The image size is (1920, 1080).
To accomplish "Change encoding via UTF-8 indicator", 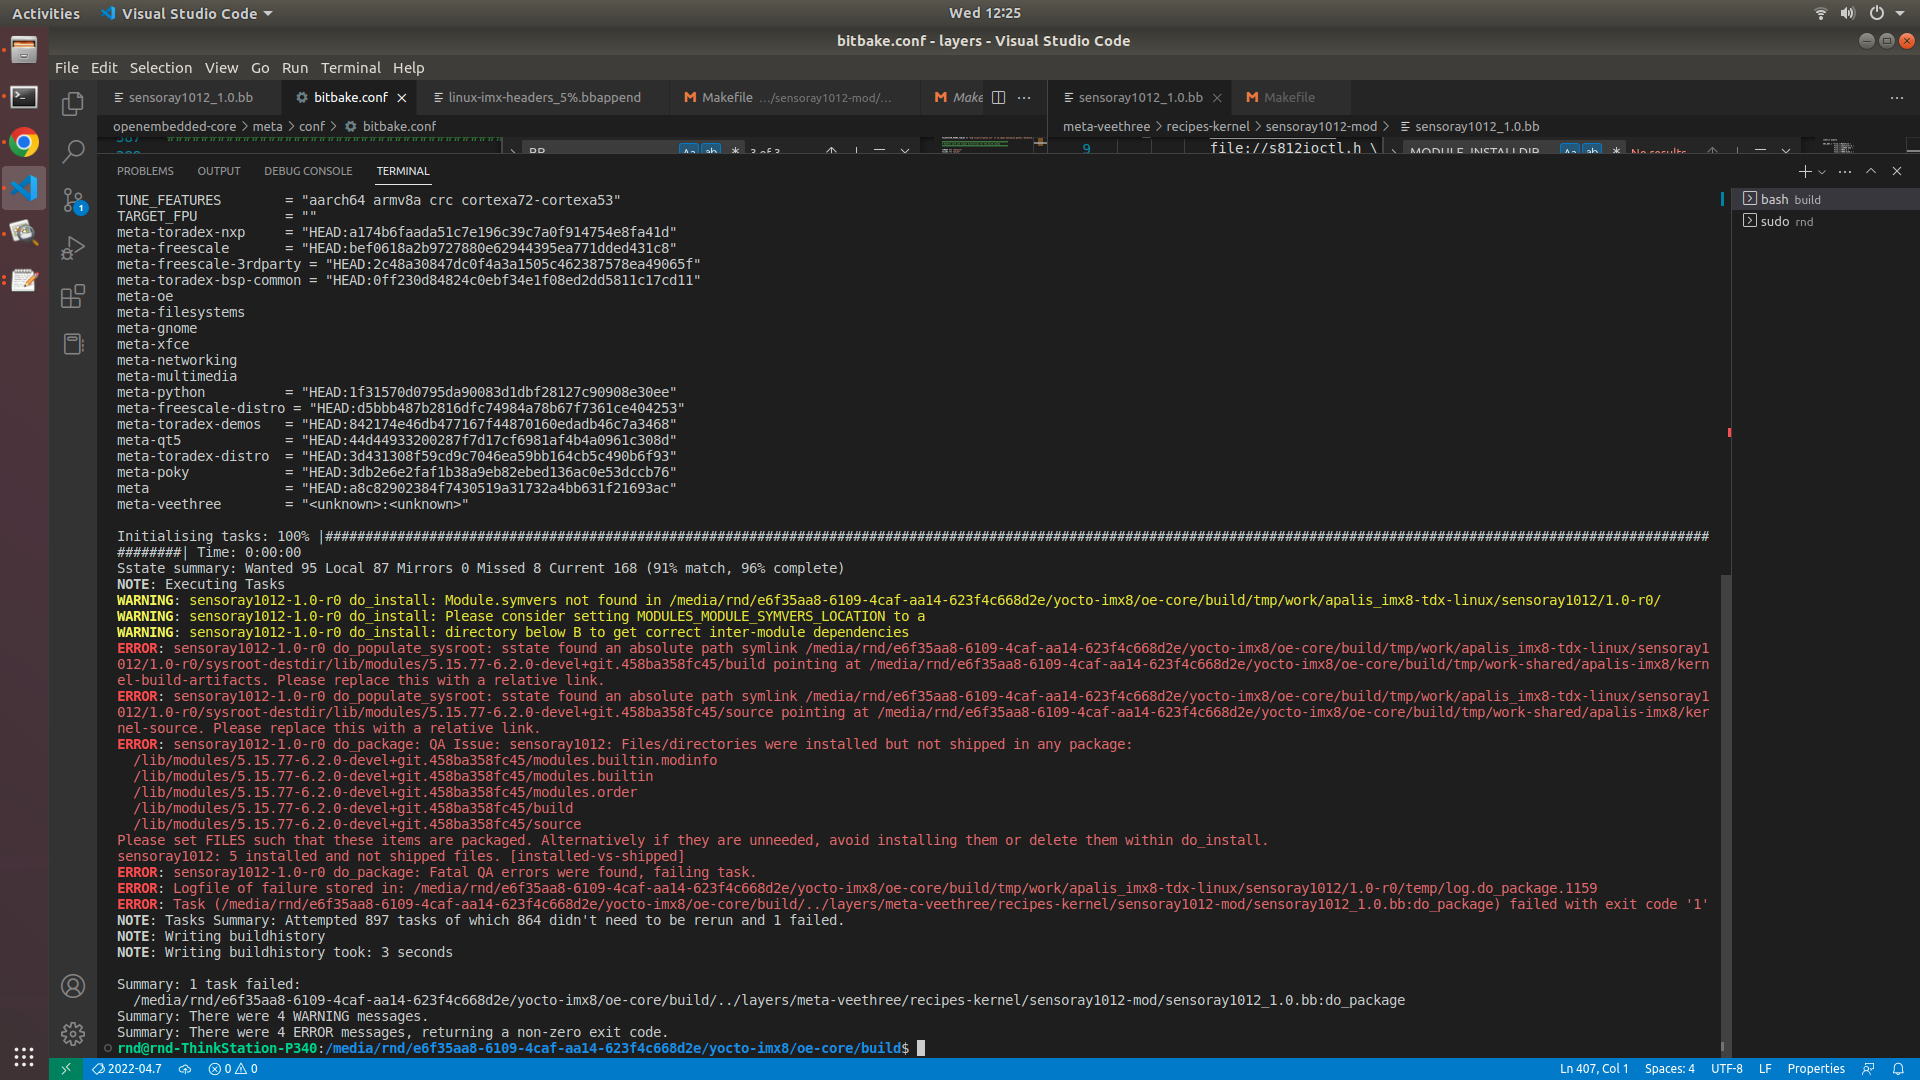I will pyautogui.click(x=1726, y=1069).
